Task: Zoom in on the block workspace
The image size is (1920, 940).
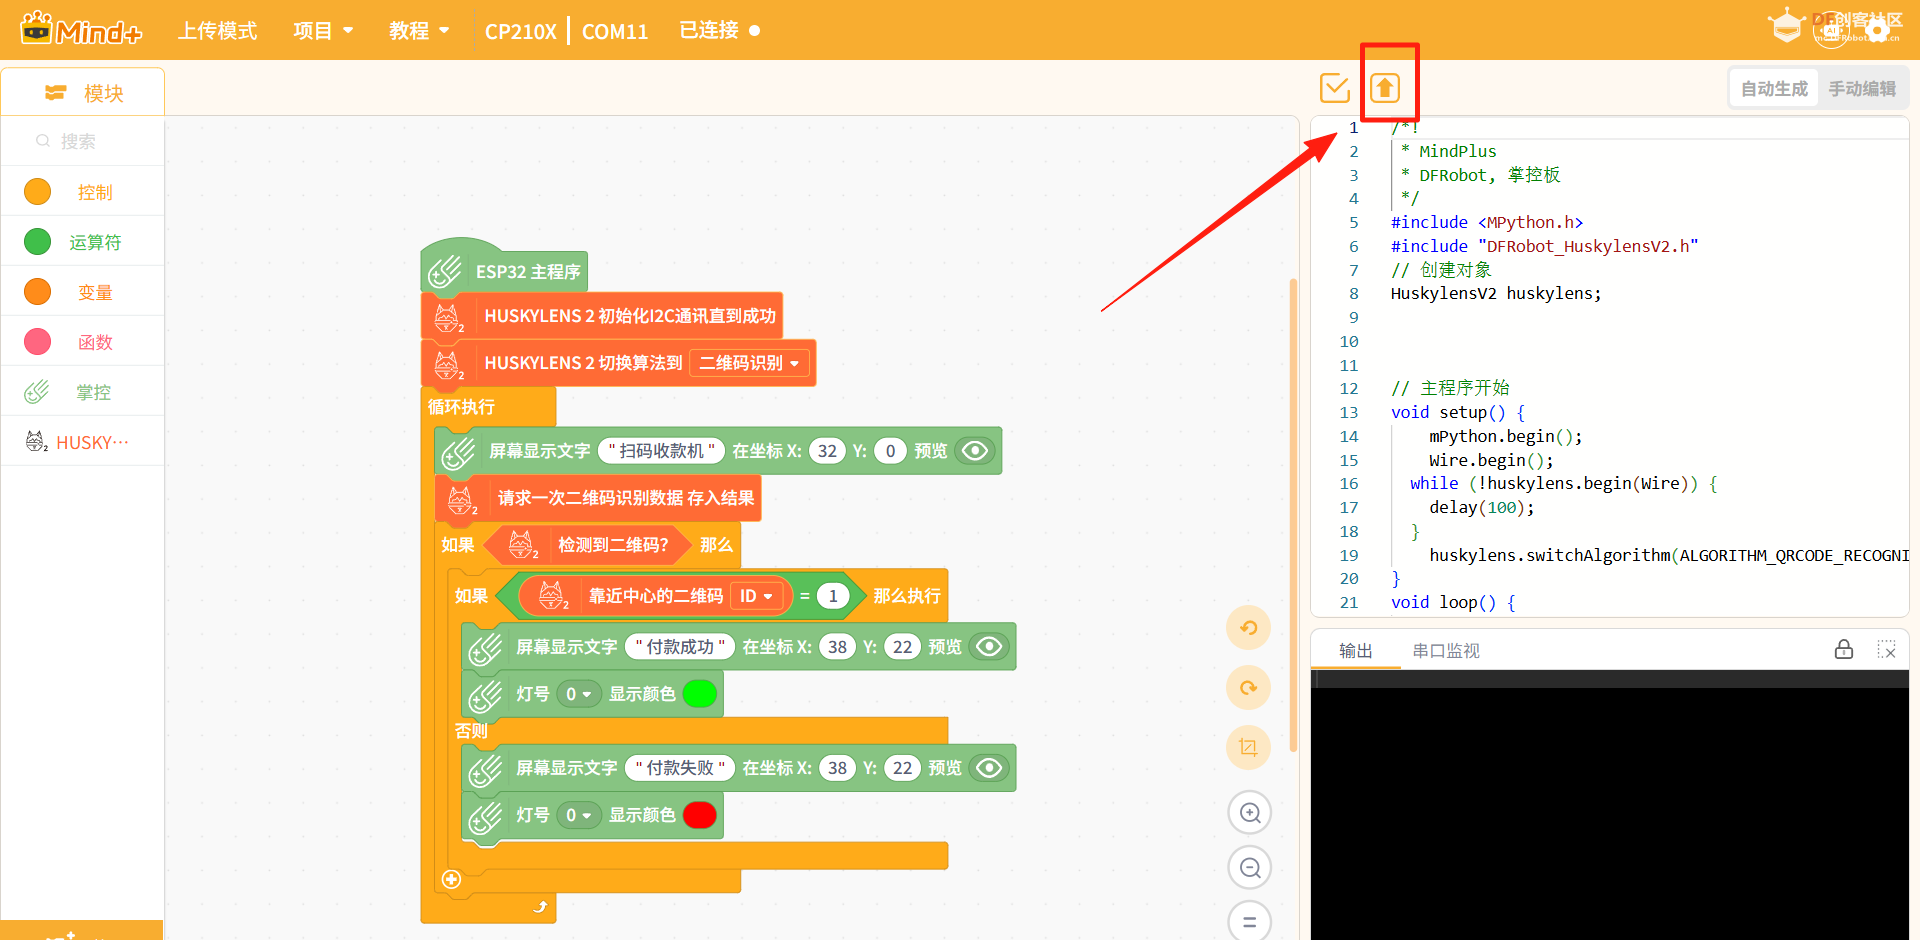Action: click(1249, 813)
